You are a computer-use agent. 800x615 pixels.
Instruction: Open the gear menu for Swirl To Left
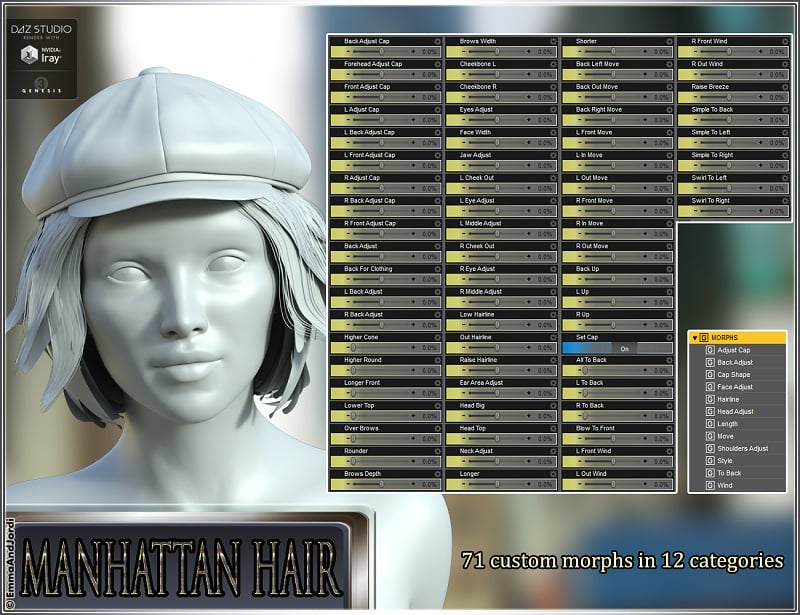[x=785, y=178]
